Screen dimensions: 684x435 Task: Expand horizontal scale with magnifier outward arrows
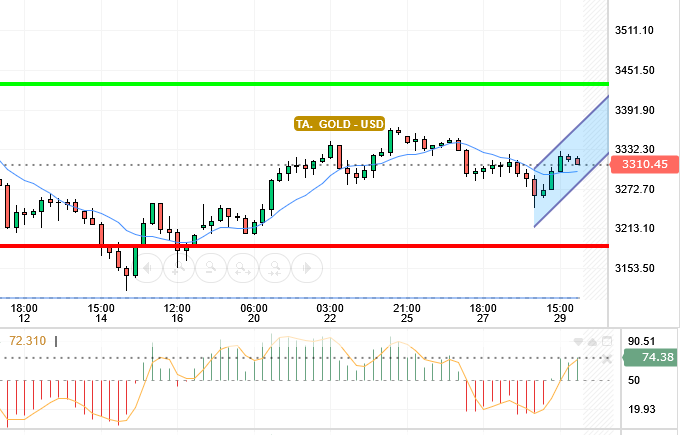point(243,267)
